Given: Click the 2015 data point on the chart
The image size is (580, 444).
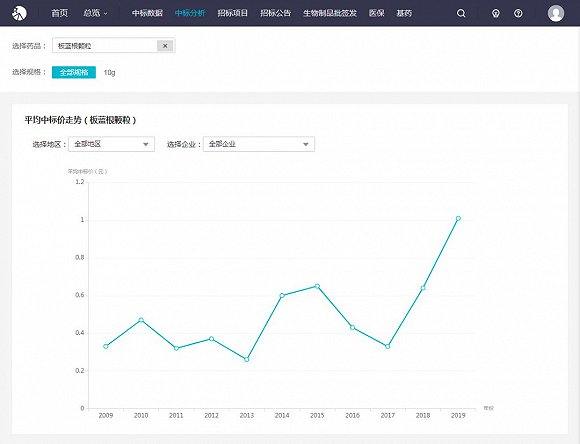Looking at the screenshot, I should 317,286.
